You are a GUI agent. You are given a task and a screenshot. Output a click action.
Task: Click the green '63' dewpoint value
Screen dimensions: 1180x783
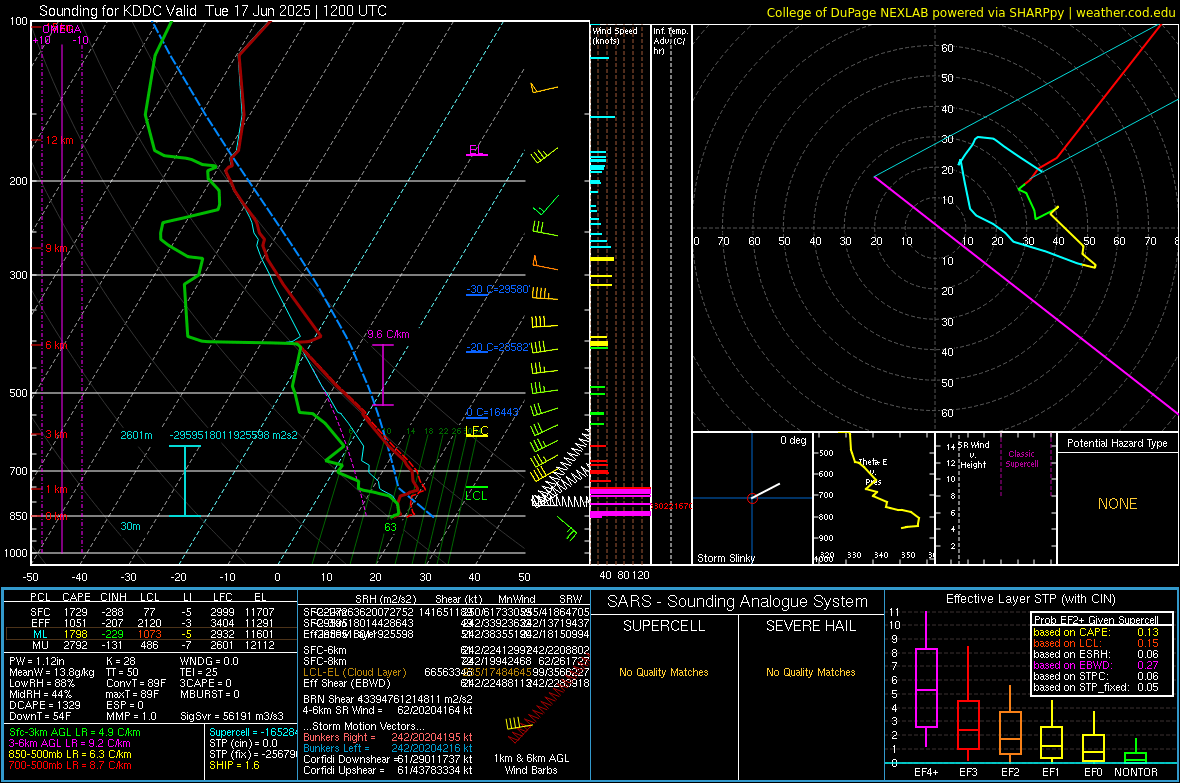(390, 527)
